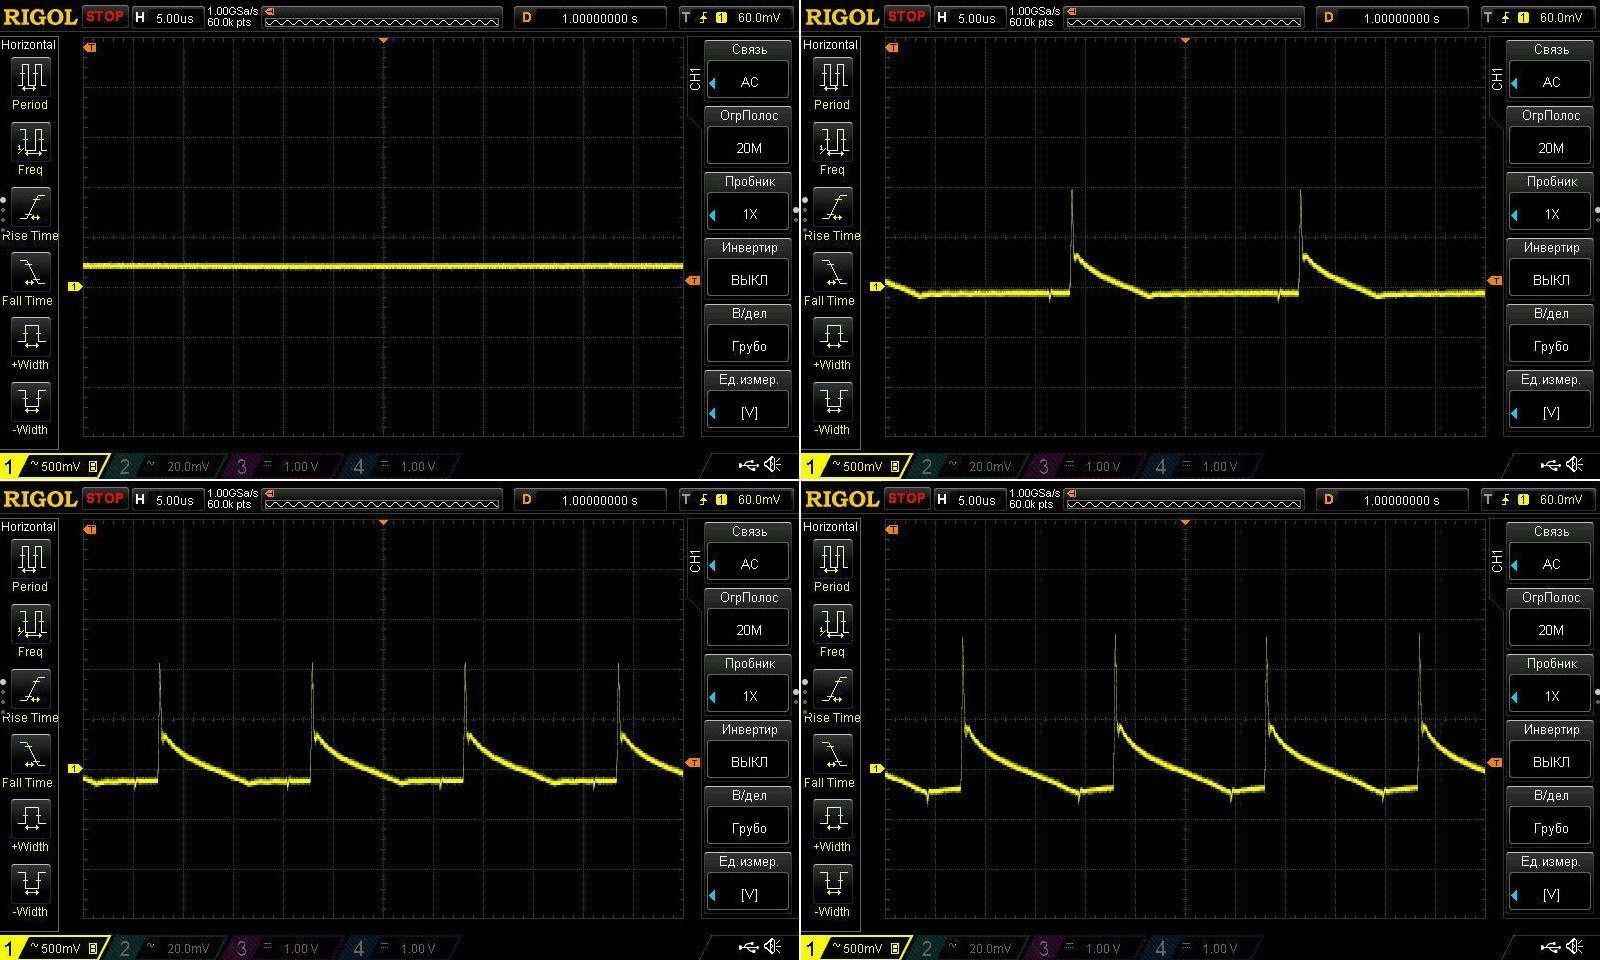The height and width of the screenshot is (960, 1600).
Task: Toggle Инвертир ВЫКЛ in top-left panel
Action: point(748,279)
